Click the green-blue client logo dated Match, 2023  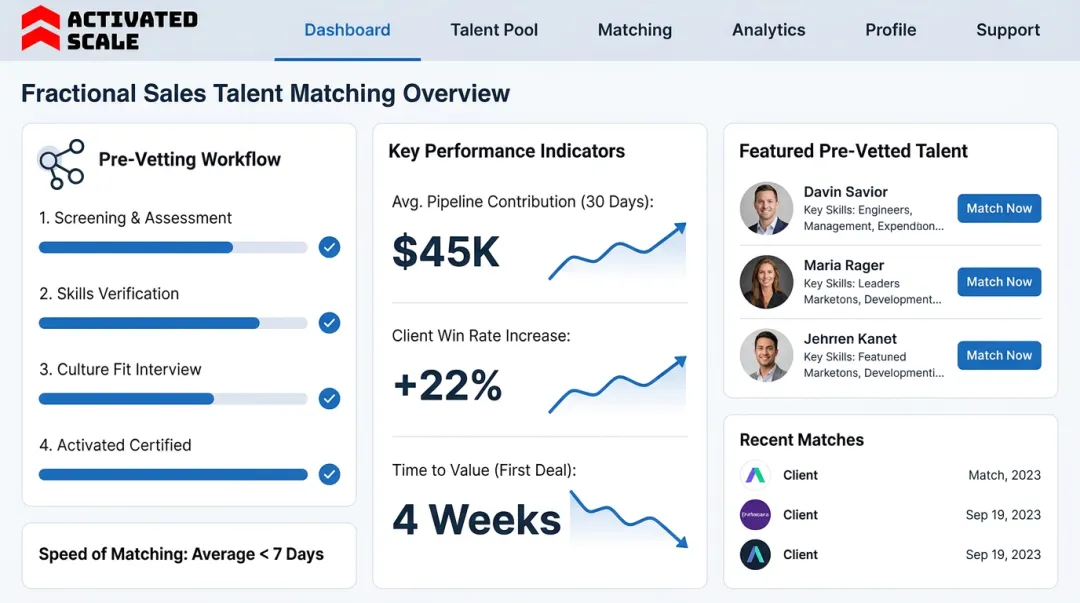[755, 475]
